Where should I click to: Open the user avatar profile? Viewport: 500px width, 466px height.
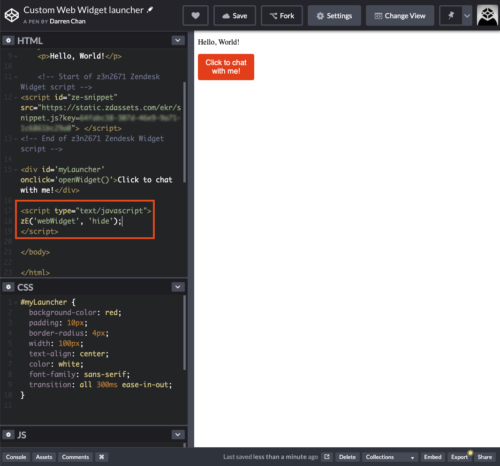pos(487,15)
